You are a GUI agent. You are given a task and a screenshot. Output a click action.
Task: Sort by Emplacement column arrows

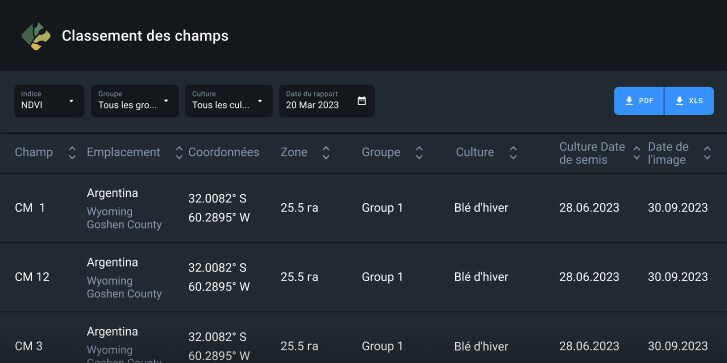(x=179, y=153)
